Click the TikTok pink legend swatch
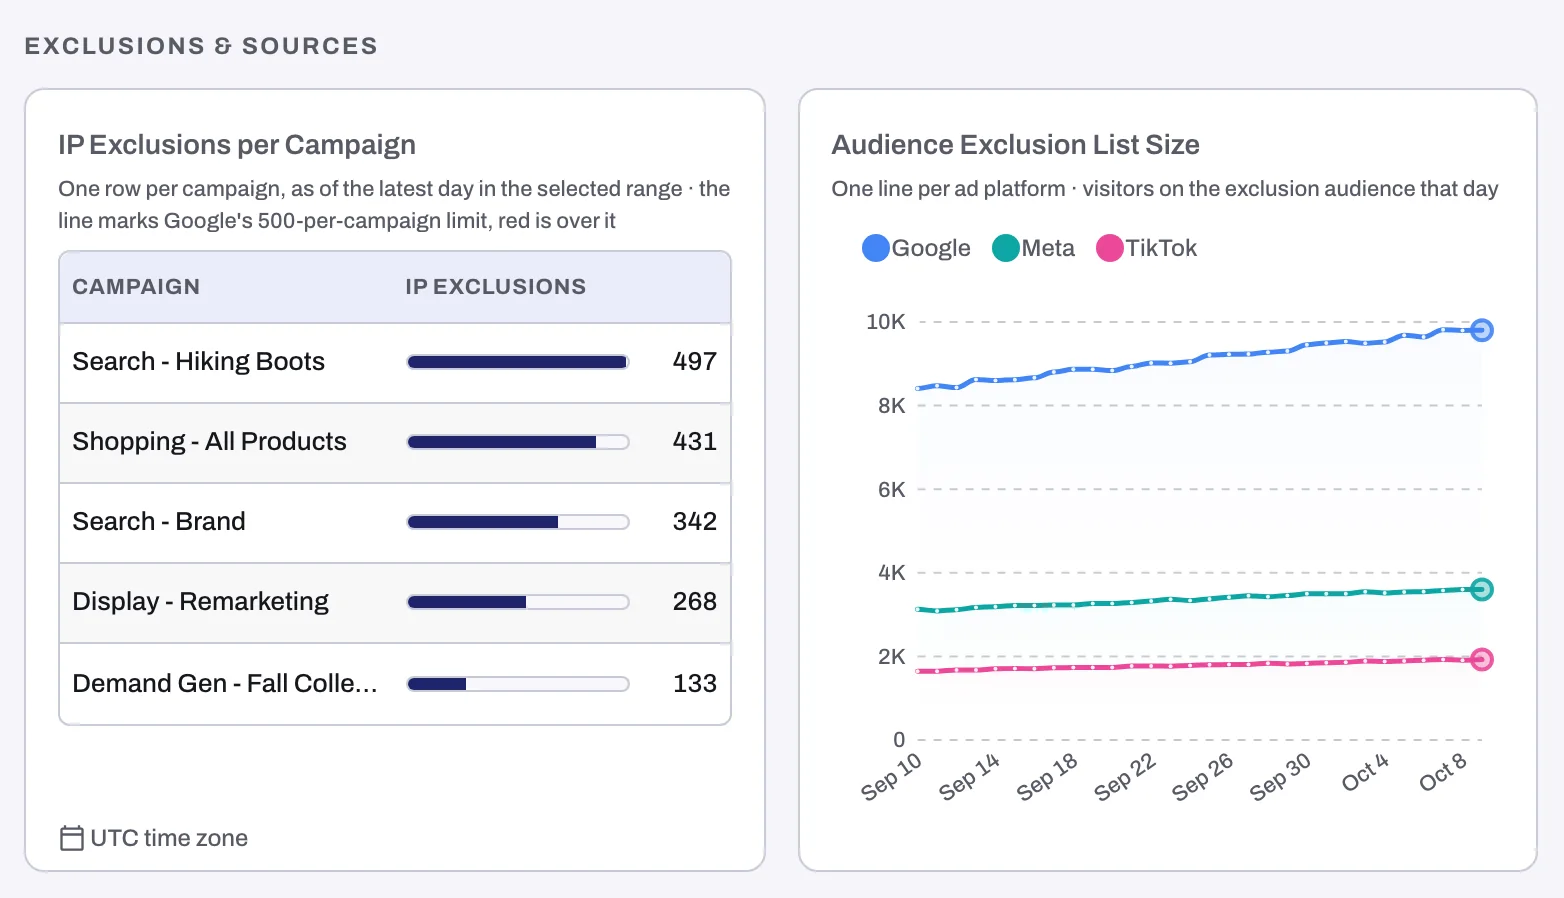This screenshot has height=898, width=1564. 1110,248
